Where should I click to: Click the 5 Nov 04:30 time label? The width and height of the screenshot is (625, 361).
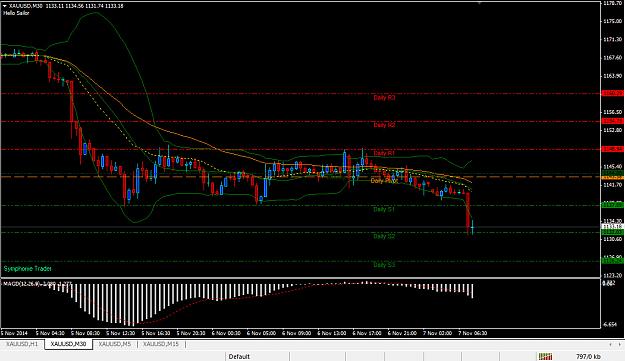pos(50,333)
